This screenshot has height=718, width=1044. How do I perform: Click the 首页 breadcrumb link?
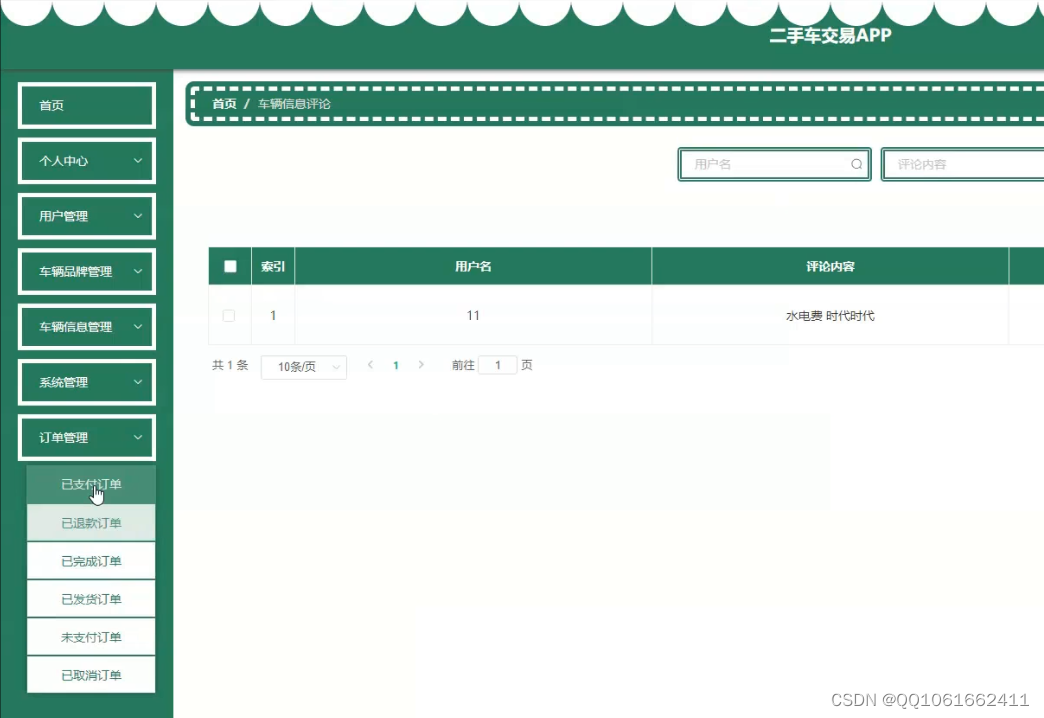click(x=224, y=101)
